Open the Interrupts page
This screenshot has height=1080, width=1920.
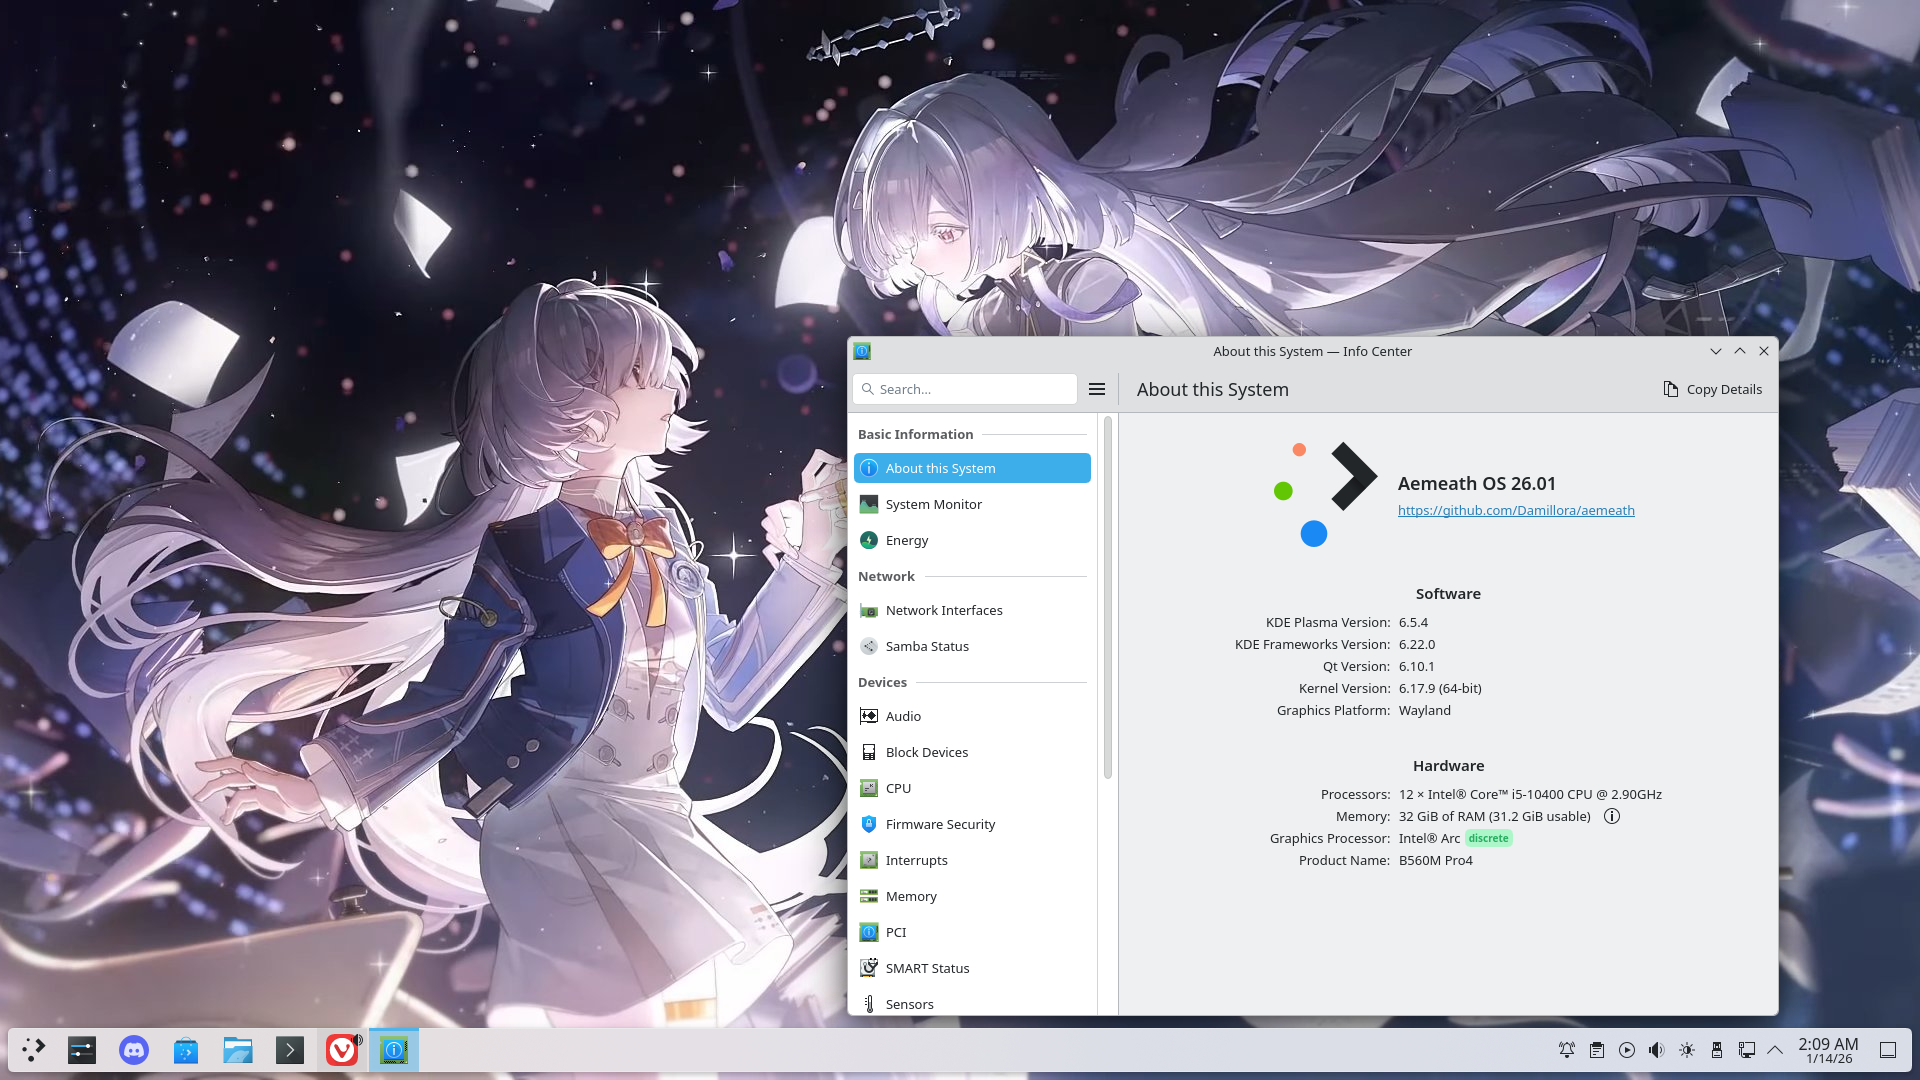click(x=972, y=860)
